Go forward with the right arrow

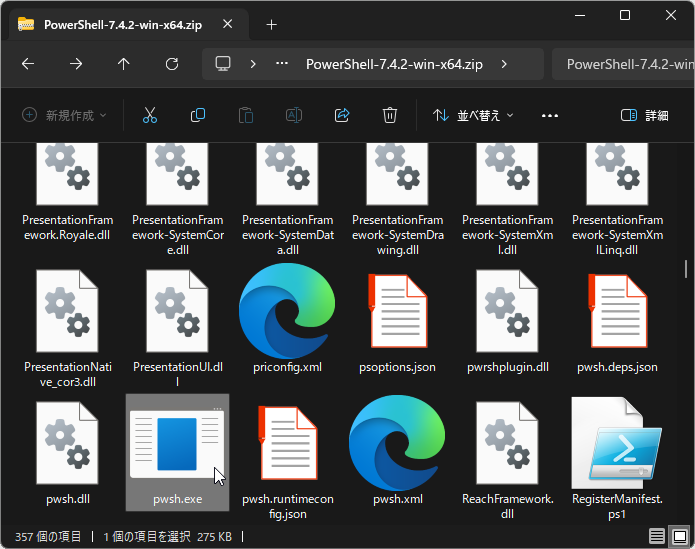(76, 64)
